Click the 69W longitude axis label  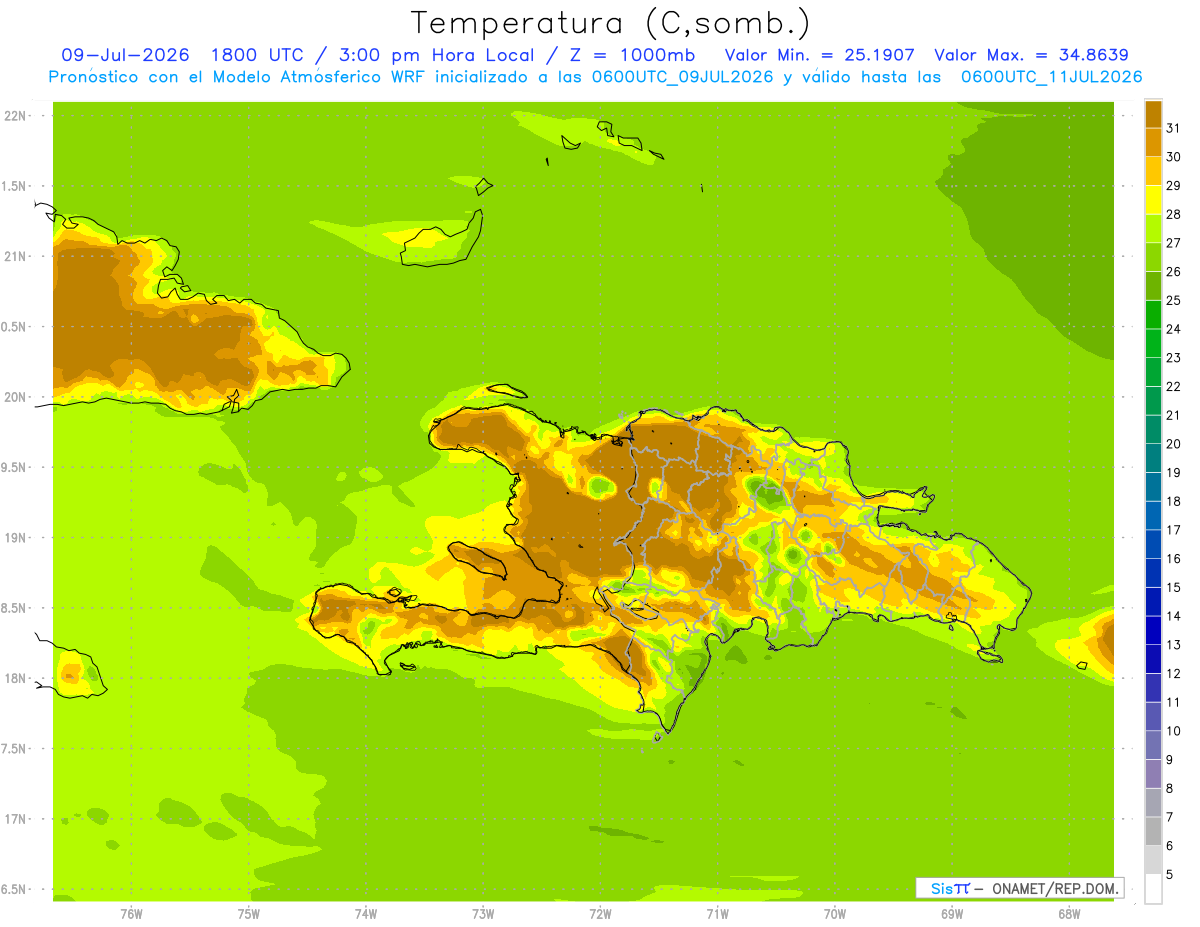point(952,914)
